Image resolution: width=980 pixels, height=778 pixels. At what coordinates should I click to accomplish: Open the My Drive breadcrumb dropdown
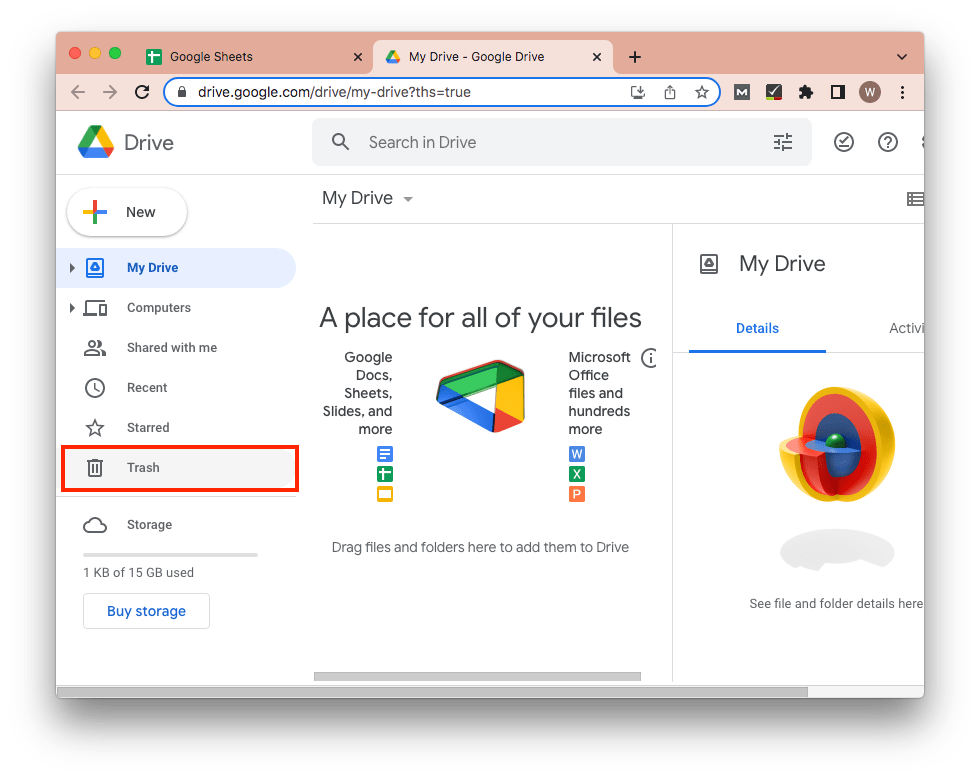408,198
